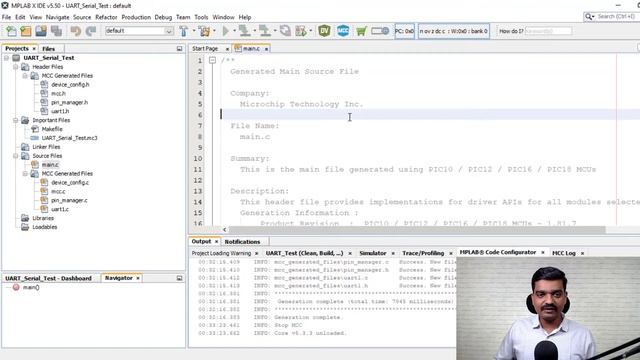Click the UART_Serial_Test project chip icon
This screenshot has height=360, width=640.
(16, 58)
